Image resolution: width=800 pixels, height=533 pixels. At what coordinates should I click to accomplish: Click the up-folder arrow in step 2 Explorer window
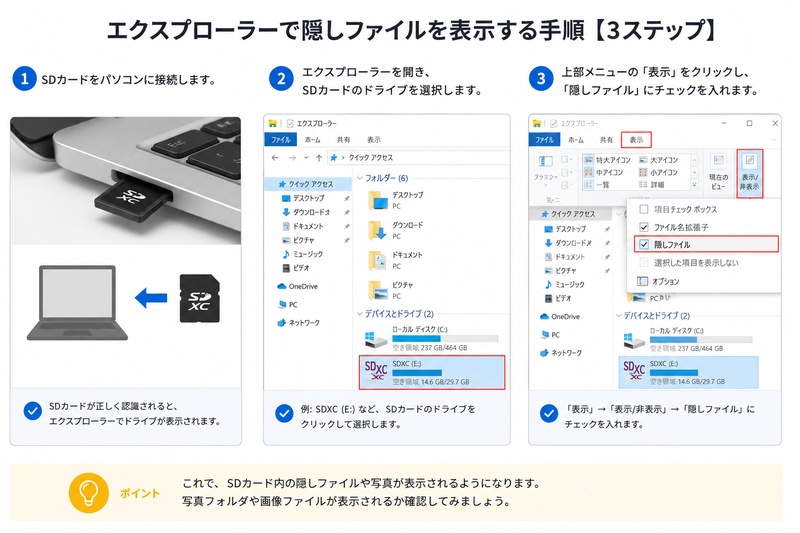pos(319,158)
